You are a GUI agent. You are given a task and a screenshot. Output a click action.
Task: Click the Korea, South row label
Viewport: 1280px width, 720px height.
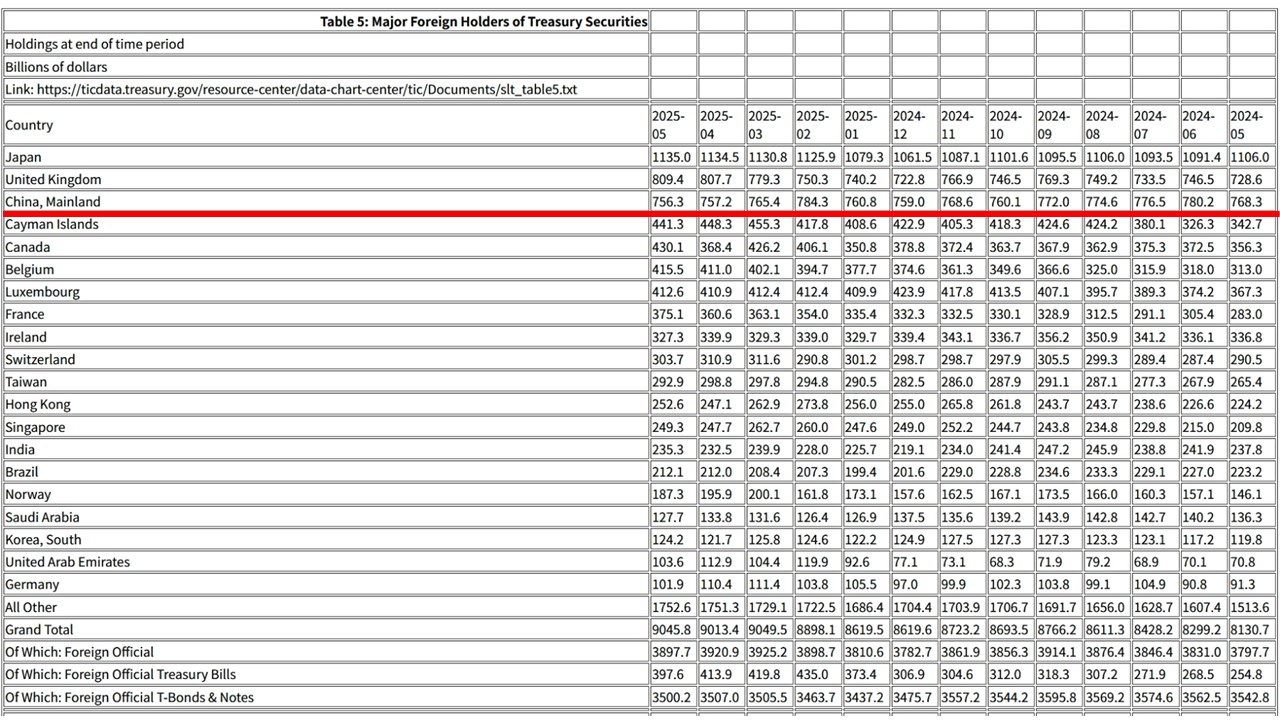[x=43, y=540]
